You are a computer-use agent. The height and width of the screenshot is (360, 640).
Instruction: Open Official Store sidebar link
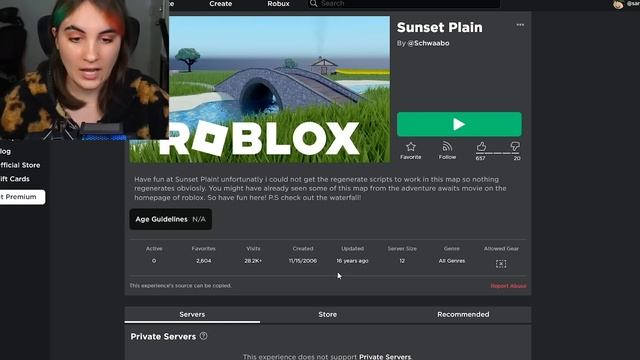click(x=20, y=165)
